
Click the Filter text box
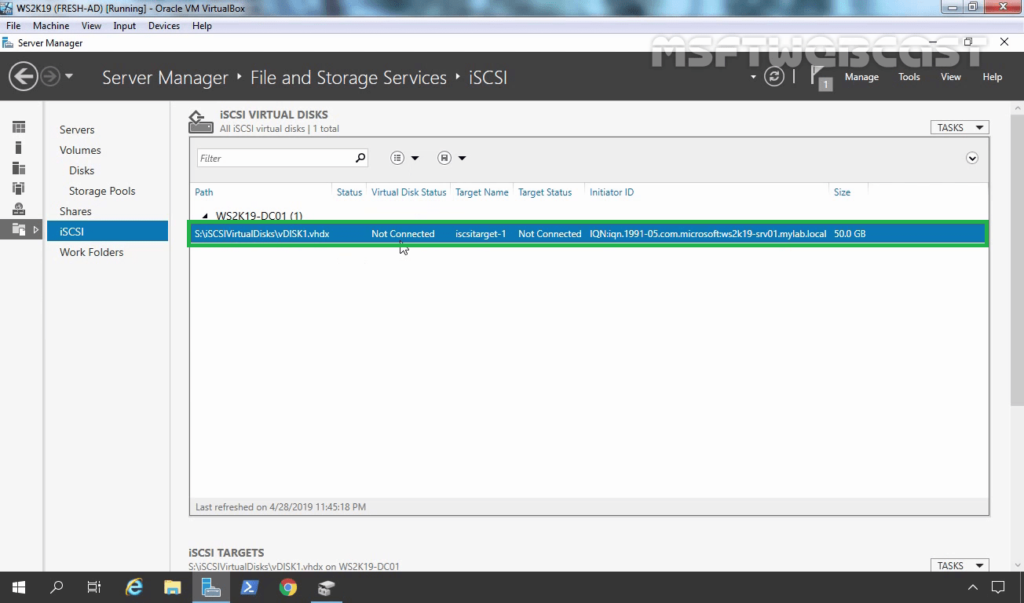coord(276,158)
